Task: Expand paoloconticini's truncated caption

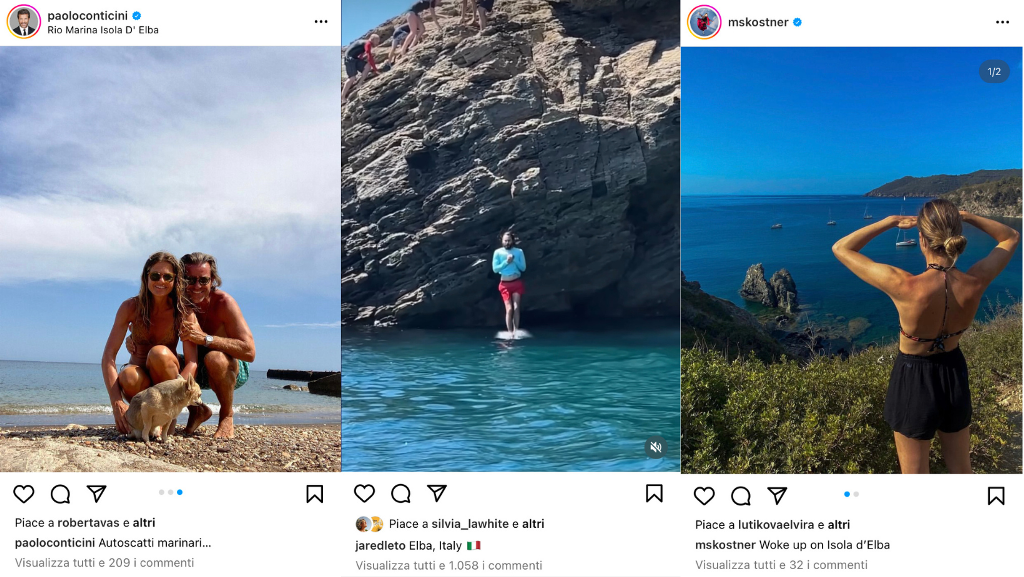Action: (x=205, y=543)
